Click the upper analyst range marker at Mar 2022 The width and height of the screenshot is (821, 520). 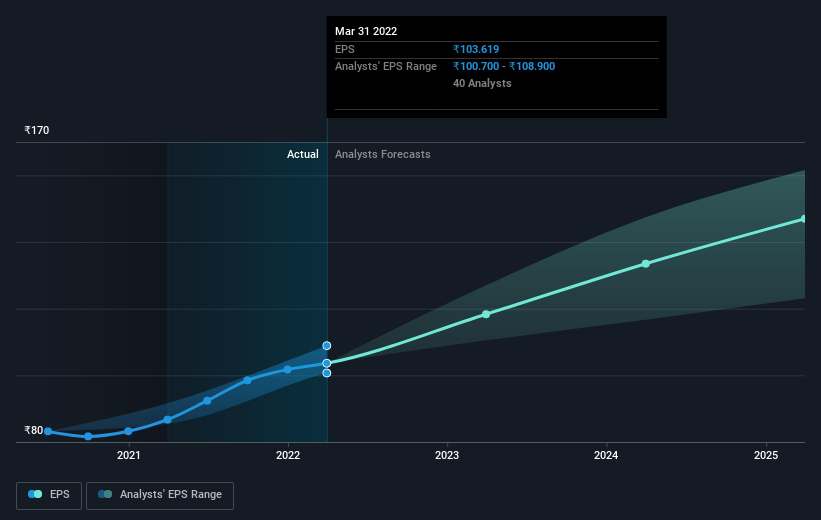[327, 346]
